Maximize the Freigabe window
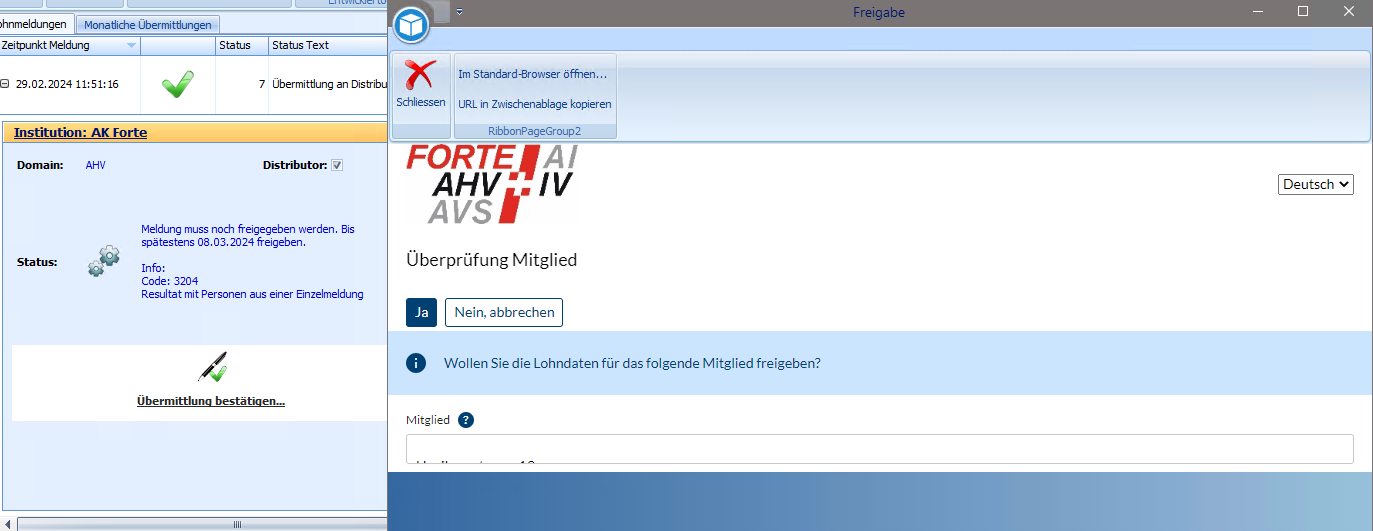 click(x=1303, y=12)
